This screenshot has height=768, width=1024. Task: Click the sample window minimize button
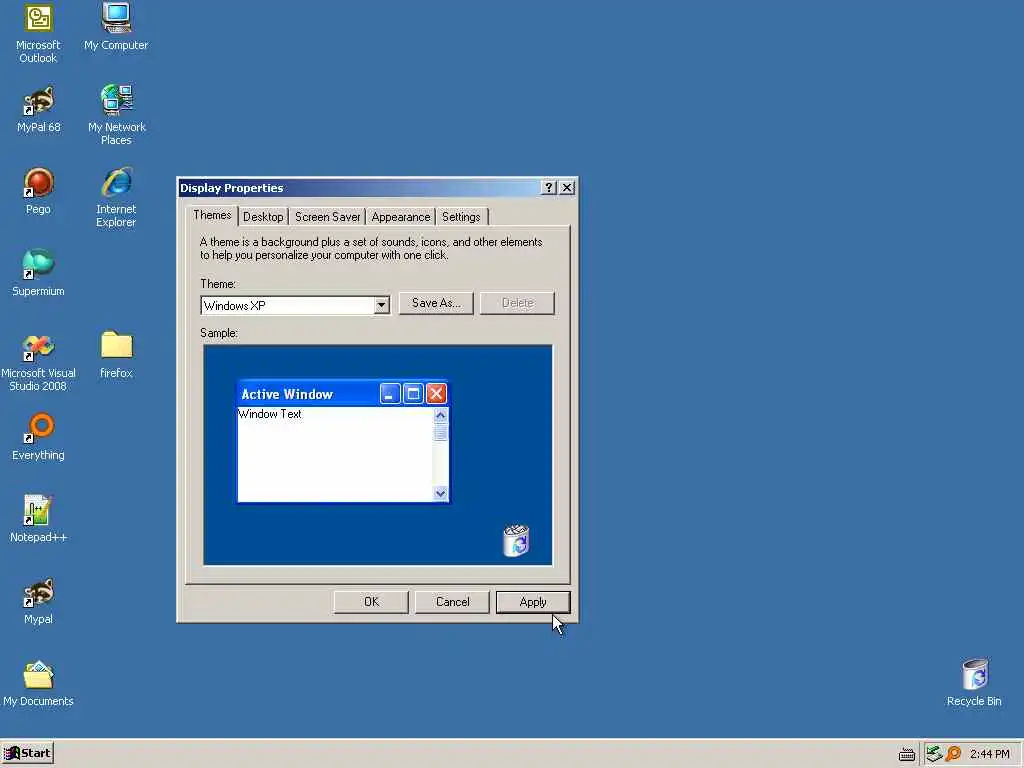click(389, 394)
